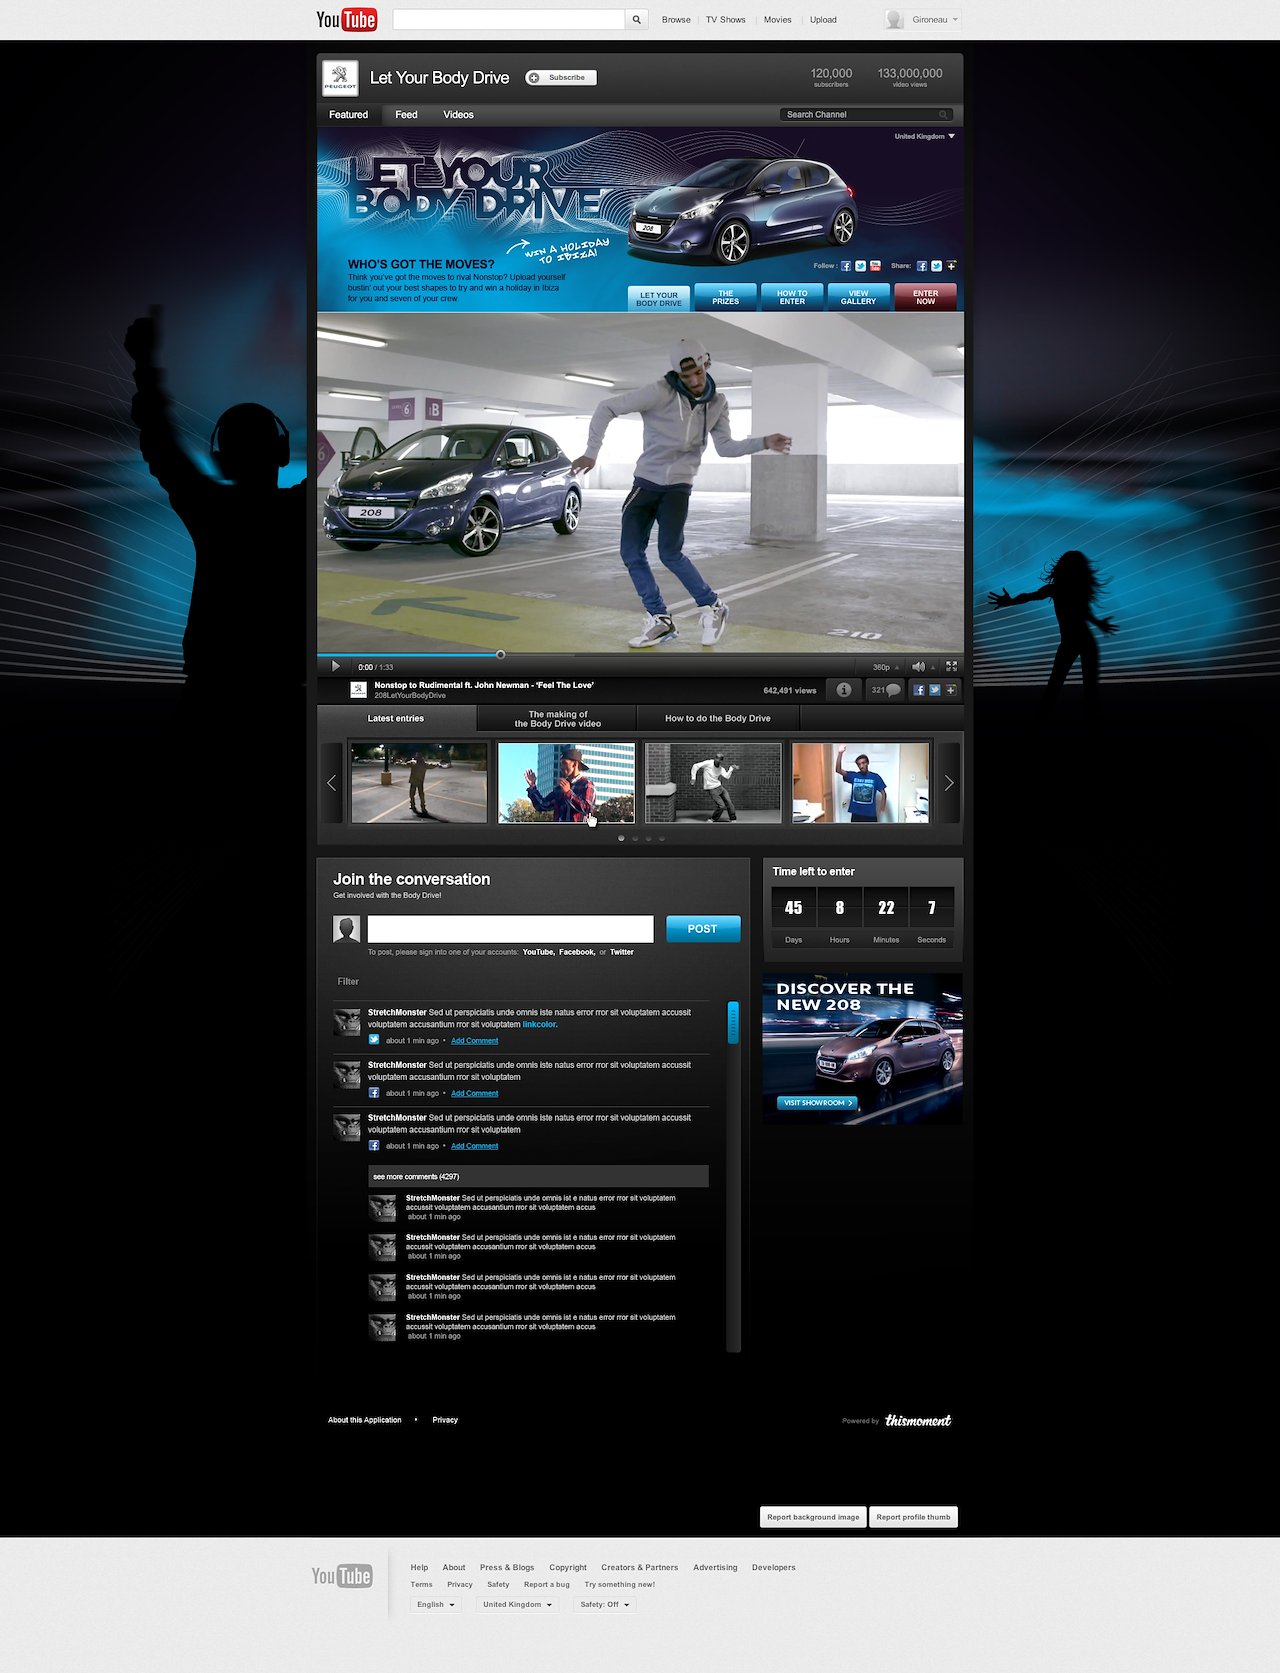
Task: Share the video to Facebook below the player
Action: pos(919,690)
